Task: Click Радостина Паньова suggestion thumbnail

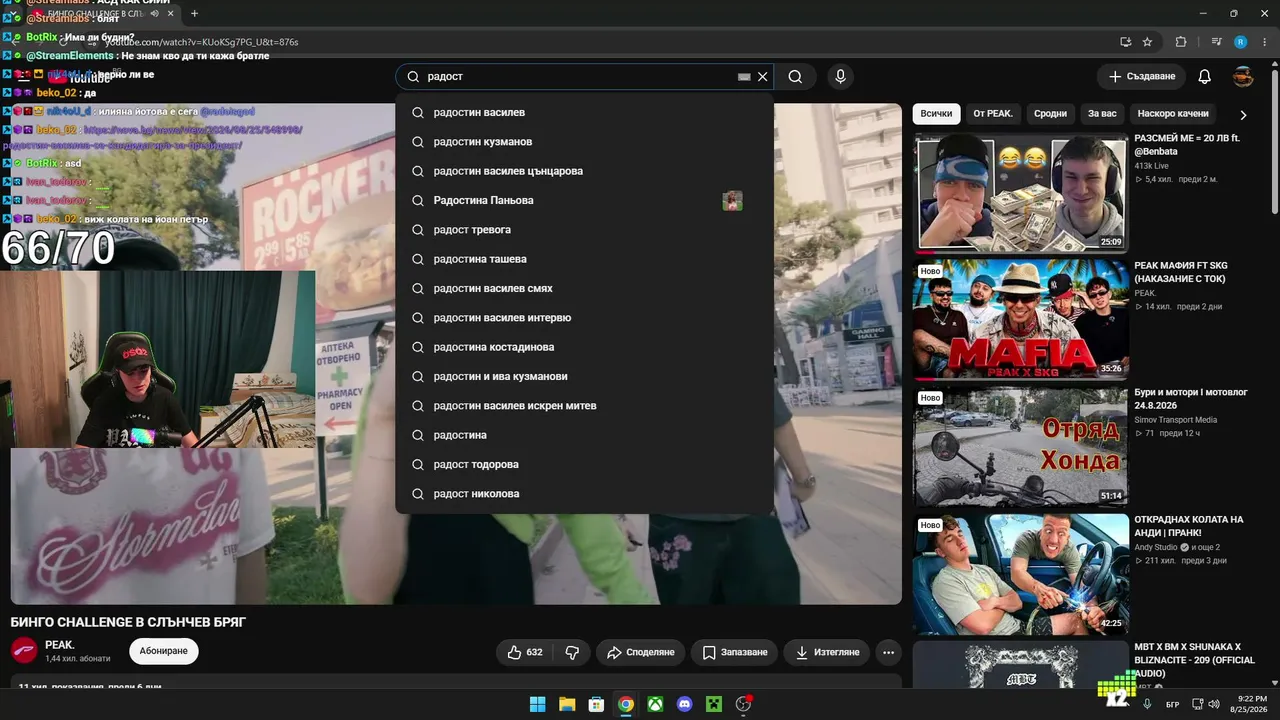Action: [x=733, y=201]
